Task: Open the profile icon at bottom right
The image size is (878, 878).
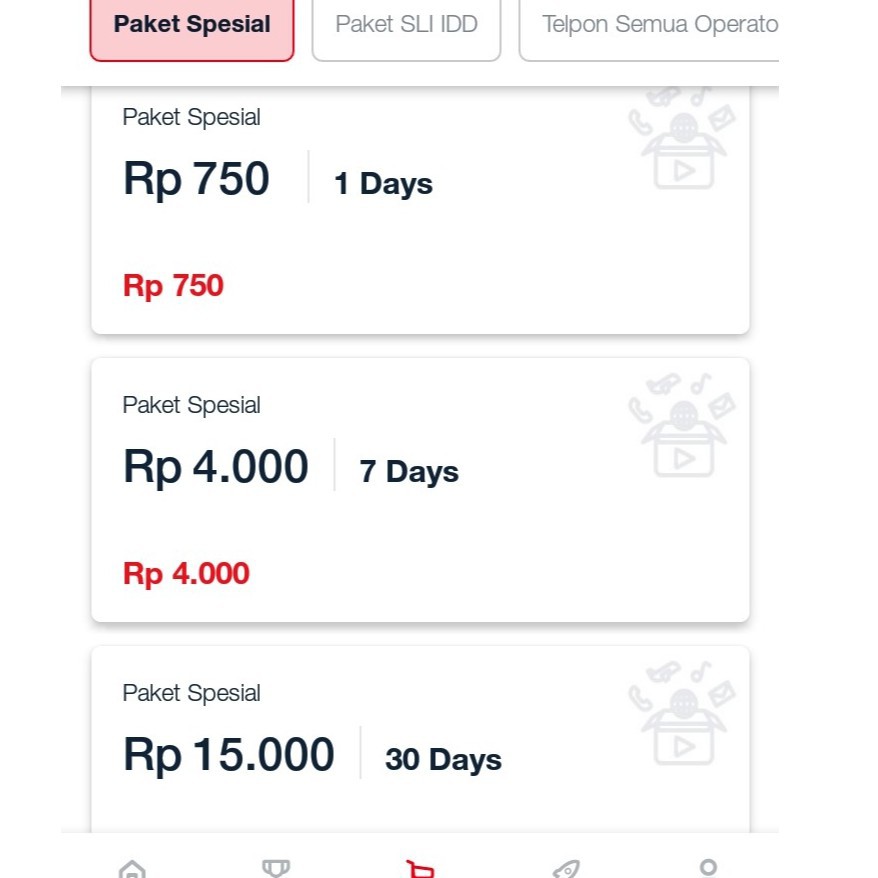Action: pyautogui.click(x=710, y=868)
